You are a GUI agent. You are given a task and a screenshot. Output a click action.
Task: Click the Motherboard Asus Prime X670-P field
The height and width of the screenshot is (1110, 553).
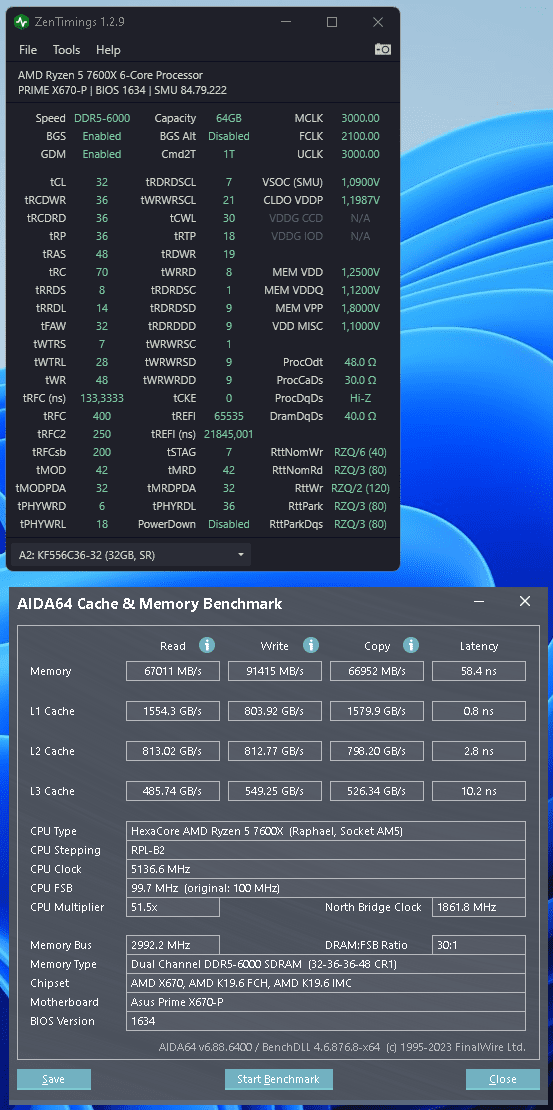(x=326, y=1002)
